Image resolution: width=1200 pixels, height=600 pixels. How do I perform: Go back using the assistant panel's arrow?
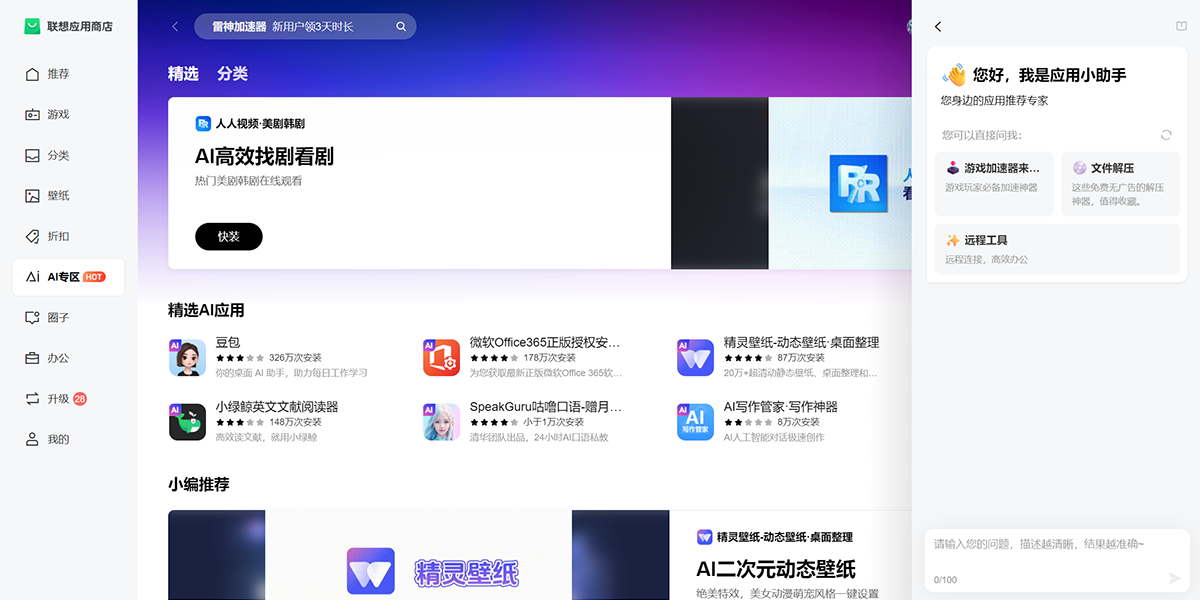(x=938, y=27)
